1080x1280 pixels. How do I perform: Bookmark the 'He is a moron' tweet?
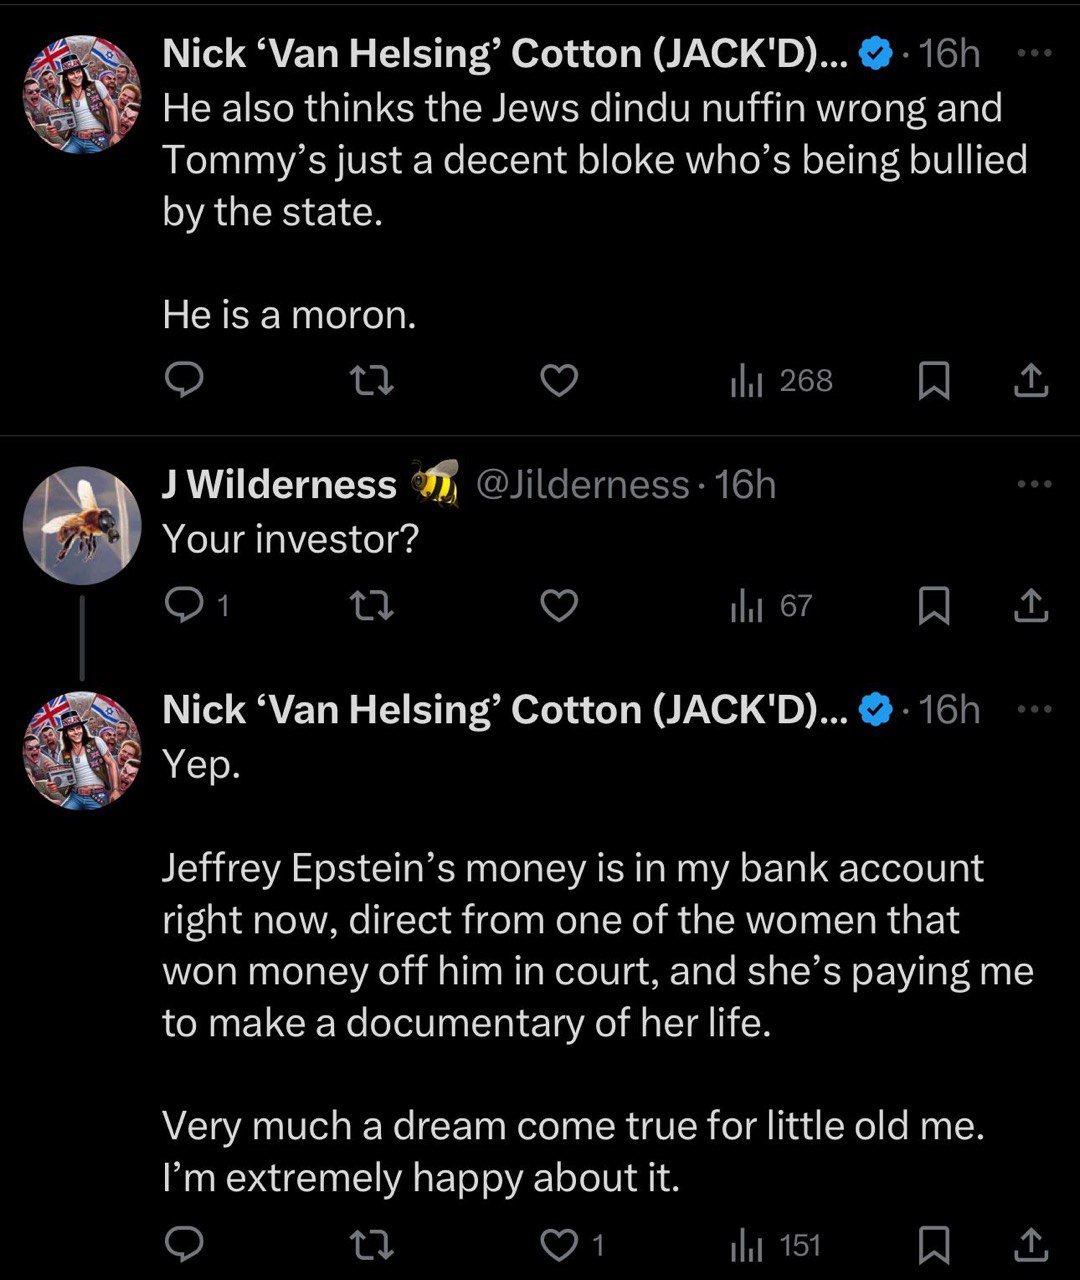point(933,380)
